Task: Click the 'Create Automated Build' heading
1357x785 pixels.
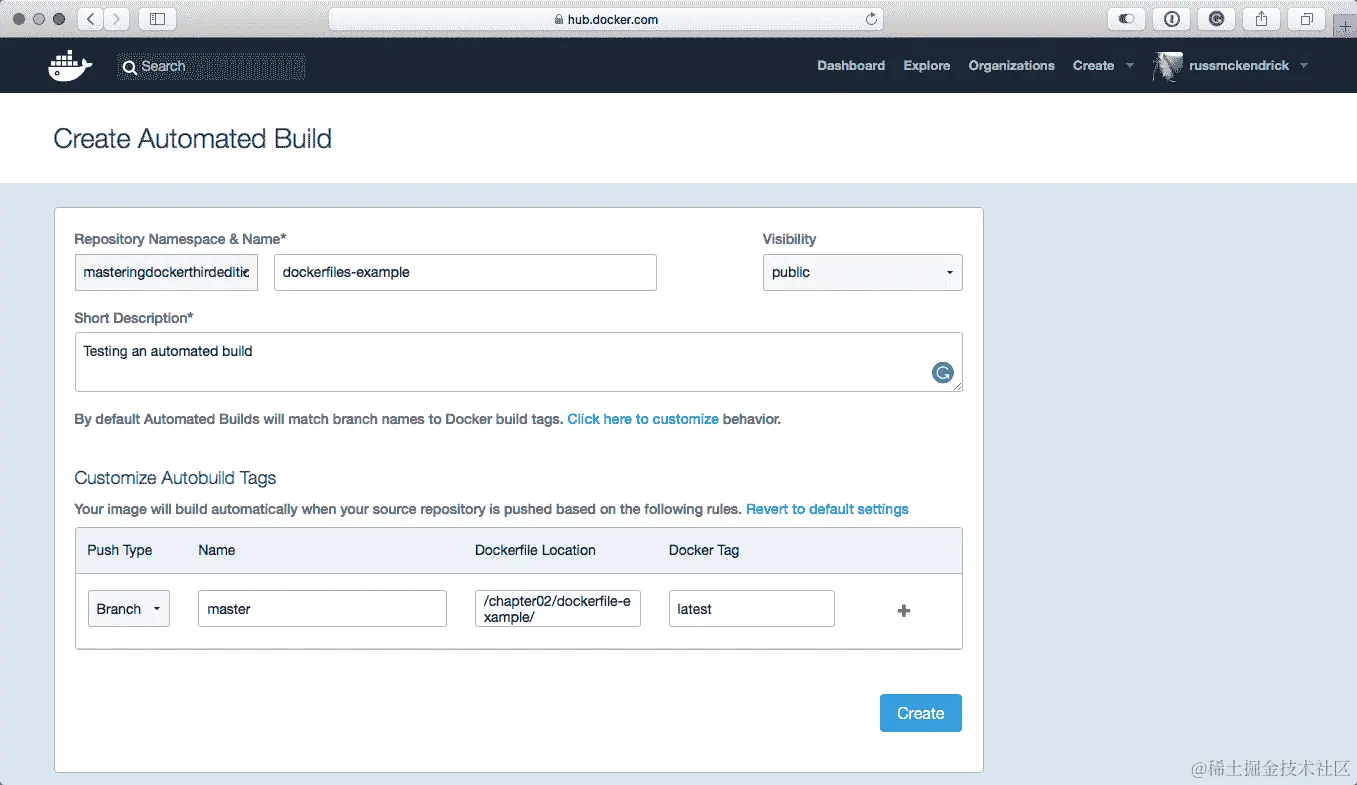Action: pyautogui.click(x=192, y=139)
